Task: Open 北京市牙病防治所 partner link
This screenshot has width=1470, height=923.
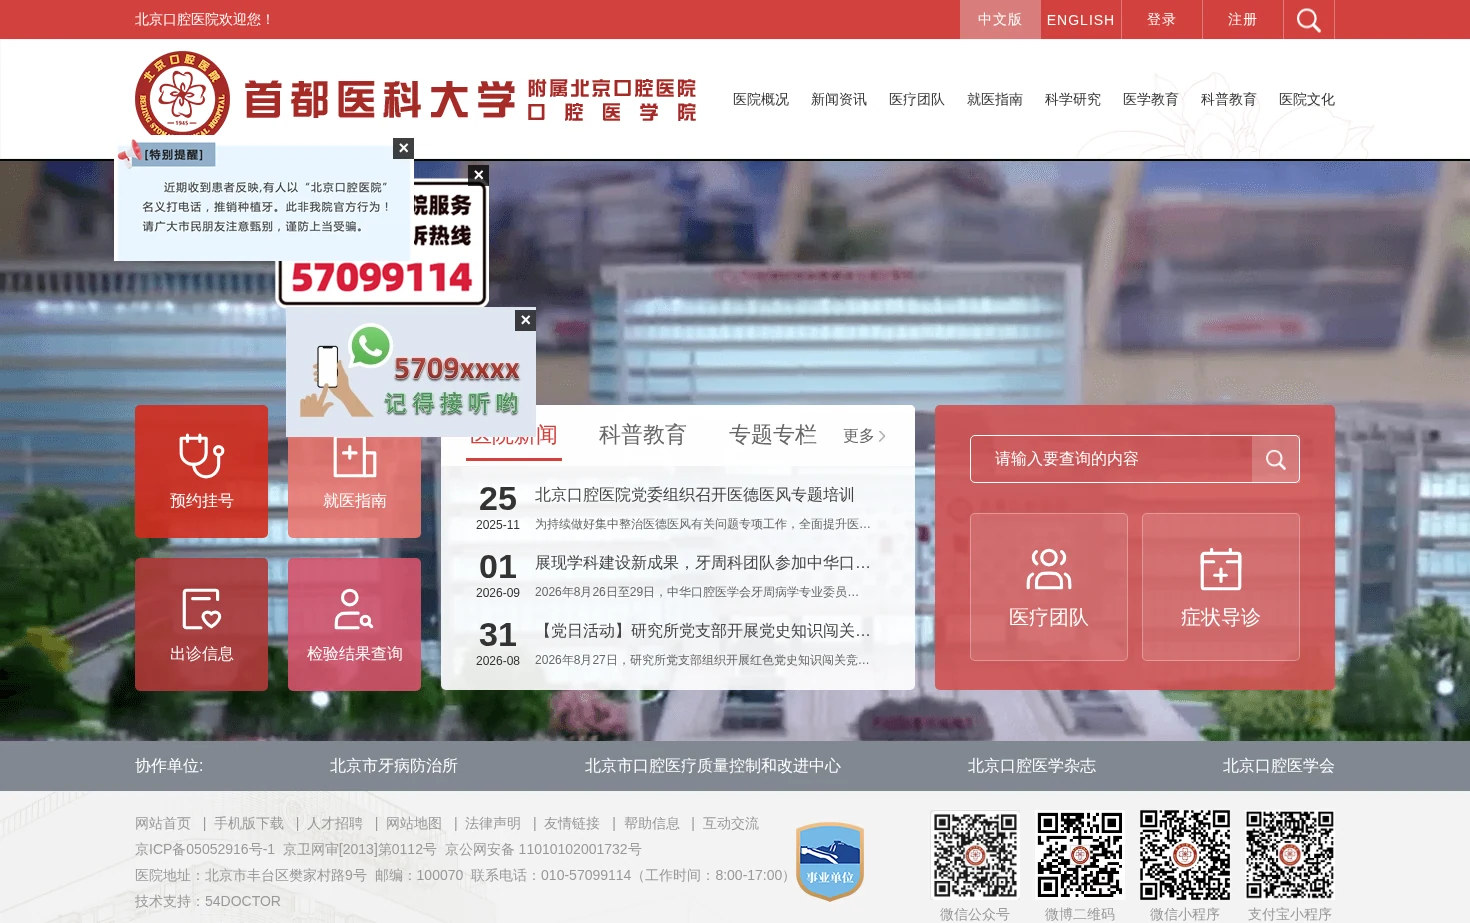Action: [394, 766]
